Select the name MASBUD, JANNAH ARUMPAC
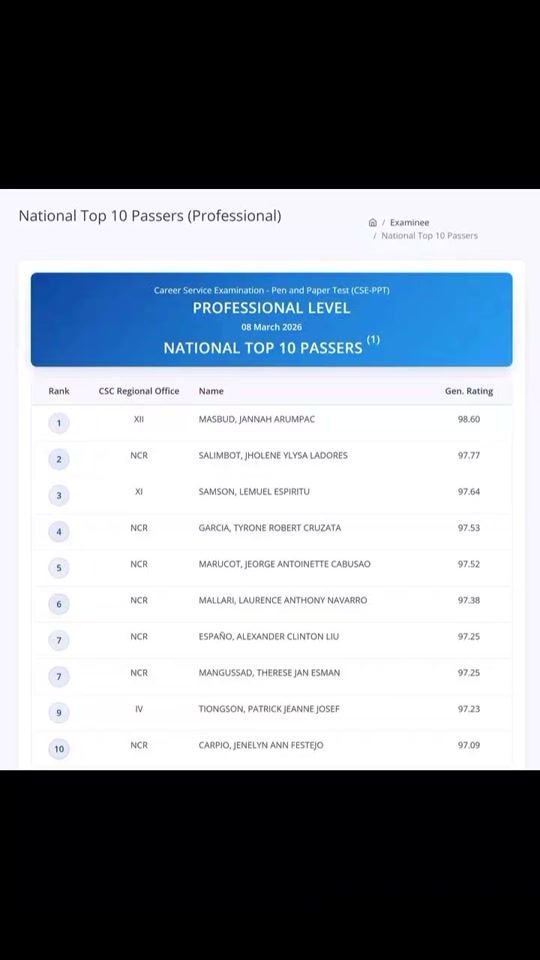This screenshot has height=960, width=540. tap(257, 419)
